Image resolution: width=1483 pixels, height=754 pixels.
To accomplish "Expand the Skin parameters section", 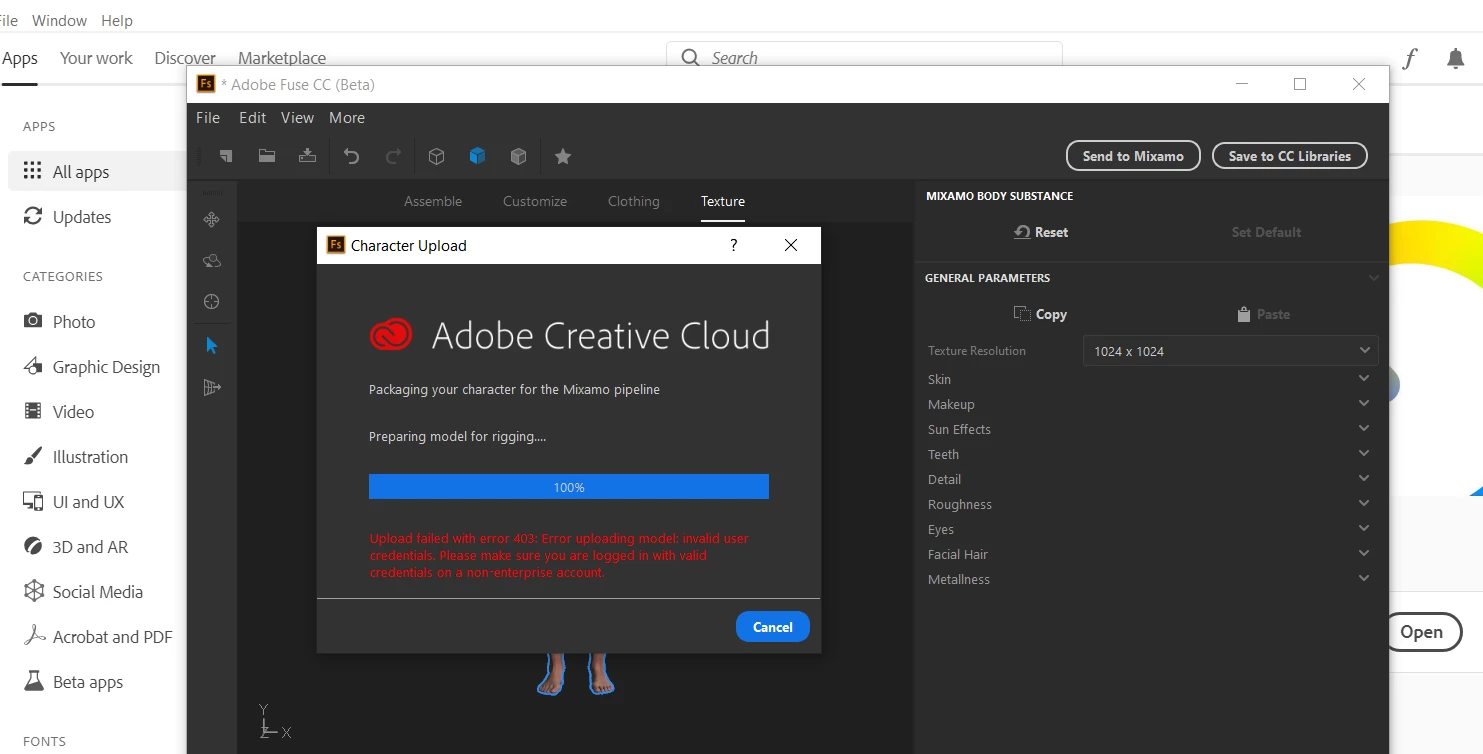I will [x=1150, y=379].
